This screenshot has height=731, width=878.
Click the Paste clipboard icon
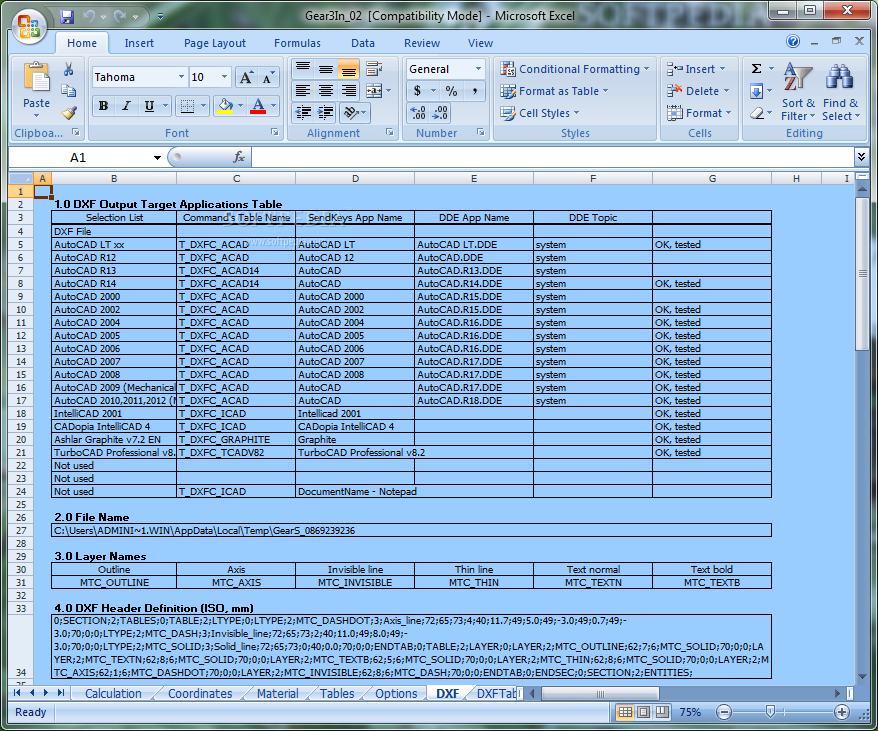(x=36, y=77)
